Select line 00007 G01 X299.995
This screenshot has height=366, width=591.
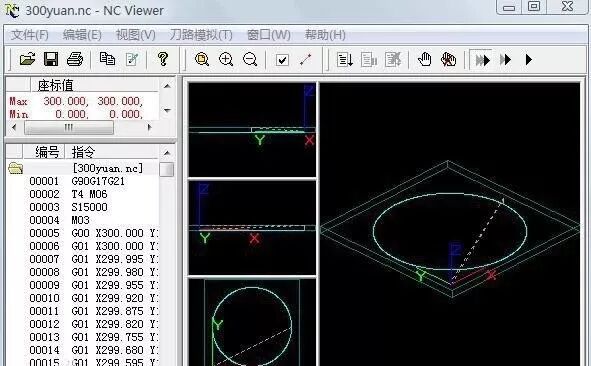click(82, 259)
